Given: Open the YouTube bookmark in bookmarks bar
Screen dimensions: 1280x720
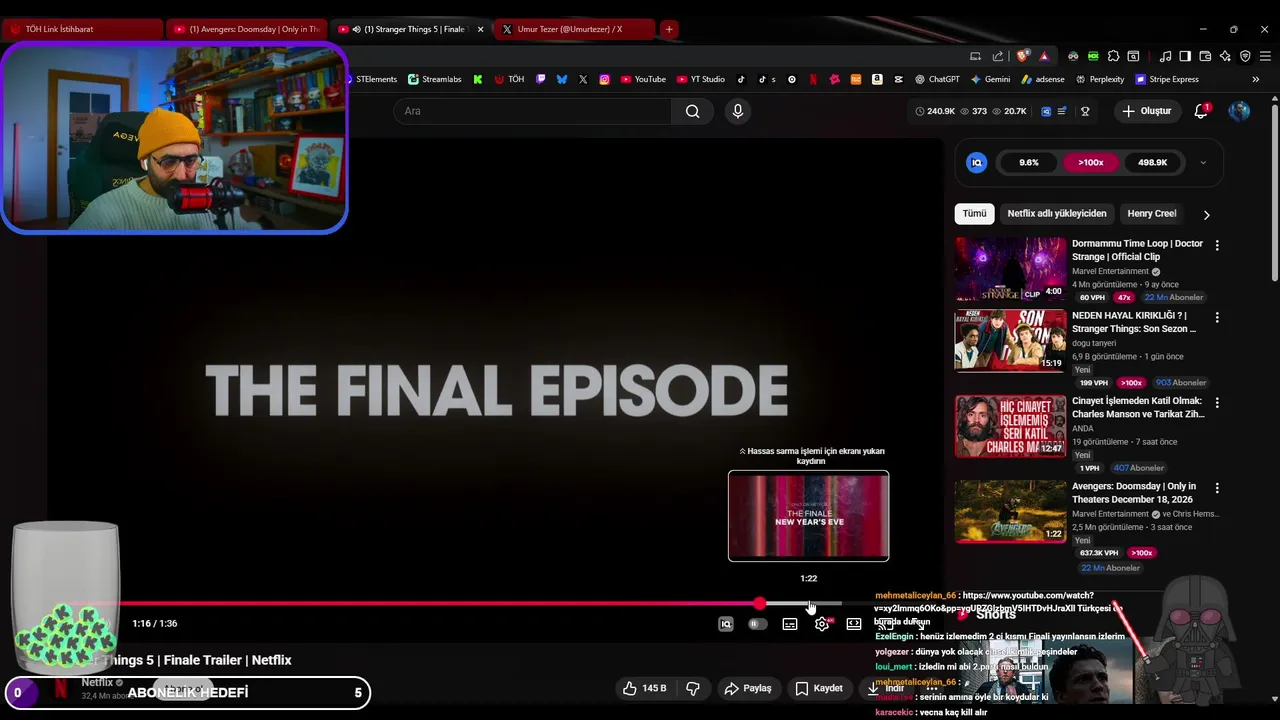Looking at the screenshot, I should pos(643,79).
